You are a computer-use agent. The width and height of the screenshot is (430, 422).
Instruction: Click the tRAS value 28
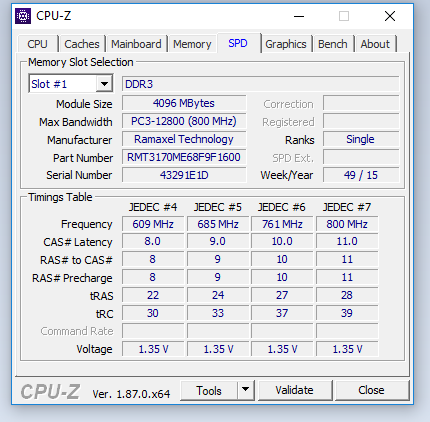pyautogui.click(x=347, y=295)
